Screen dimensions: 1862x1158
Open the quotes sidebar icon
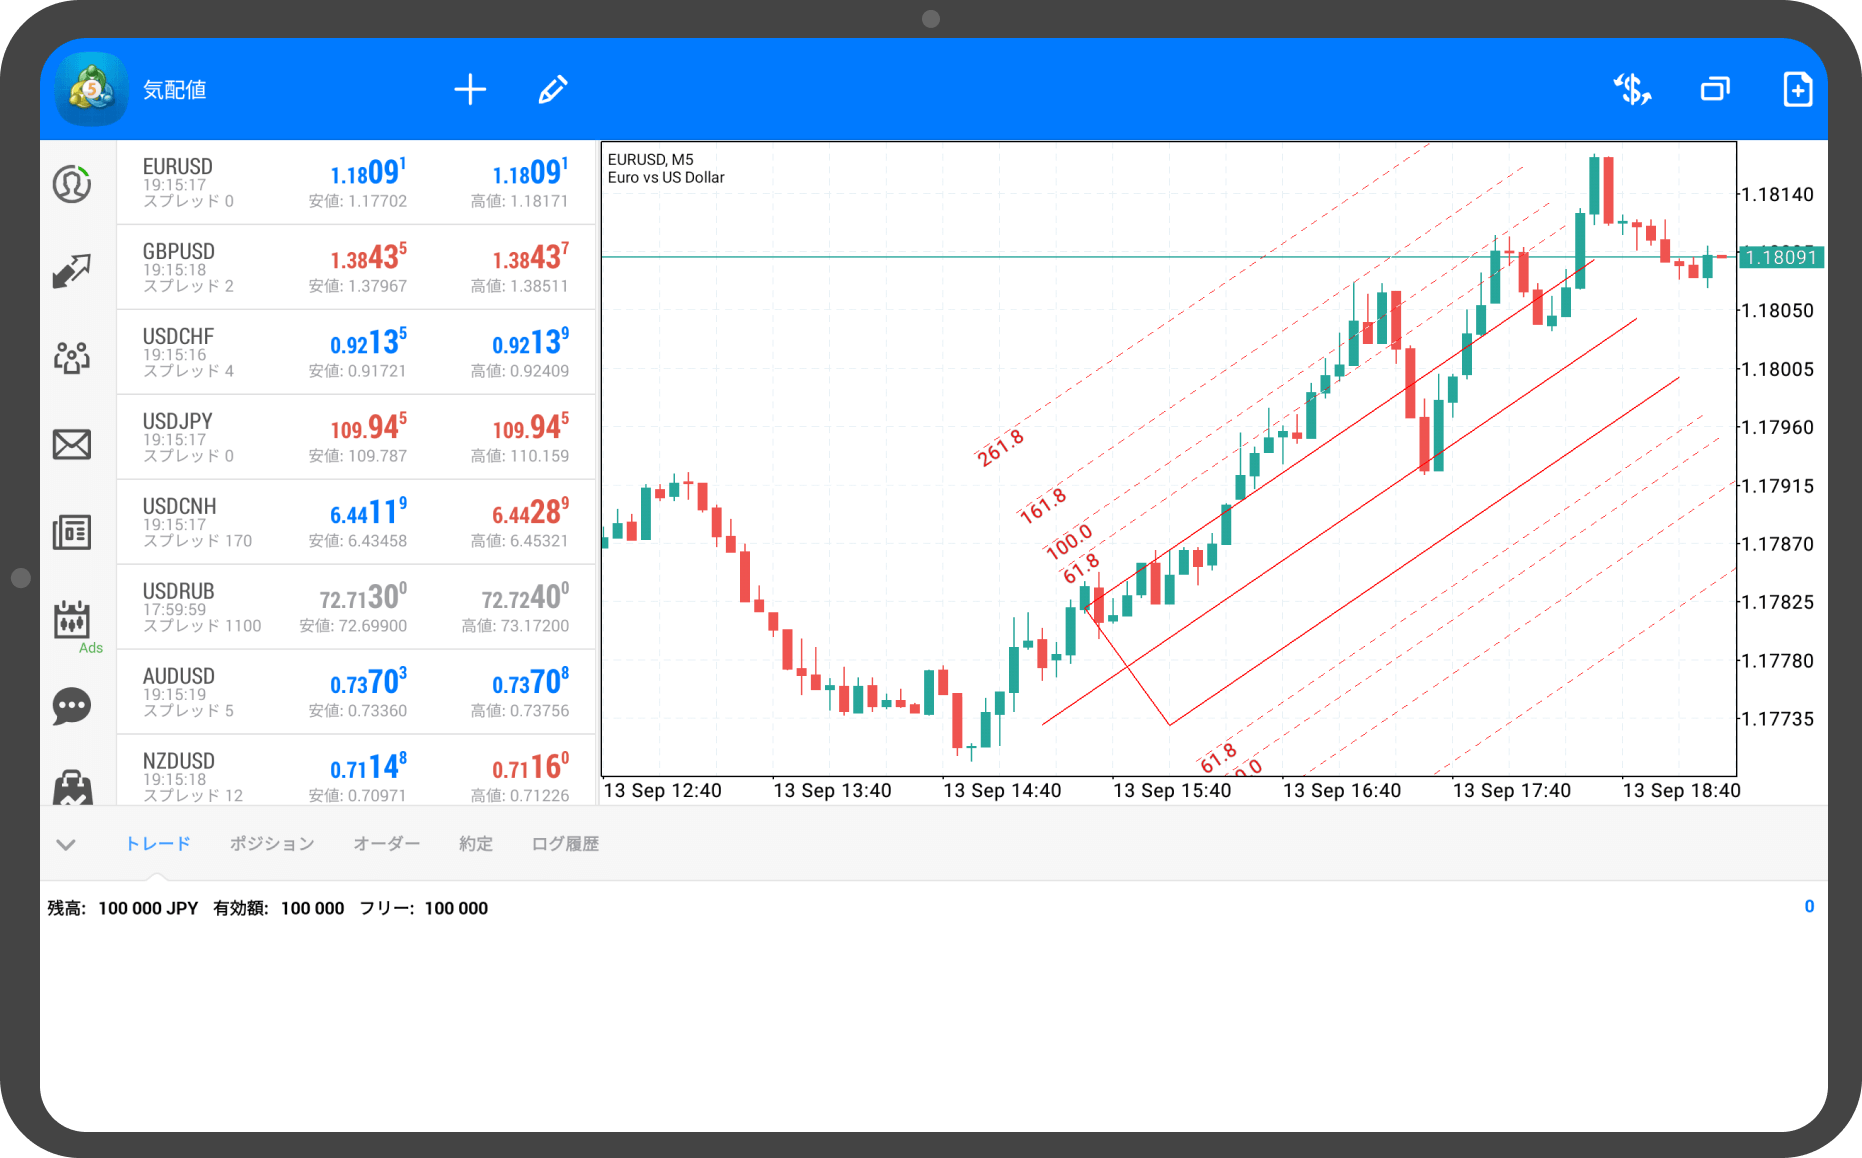pos(72,184)
